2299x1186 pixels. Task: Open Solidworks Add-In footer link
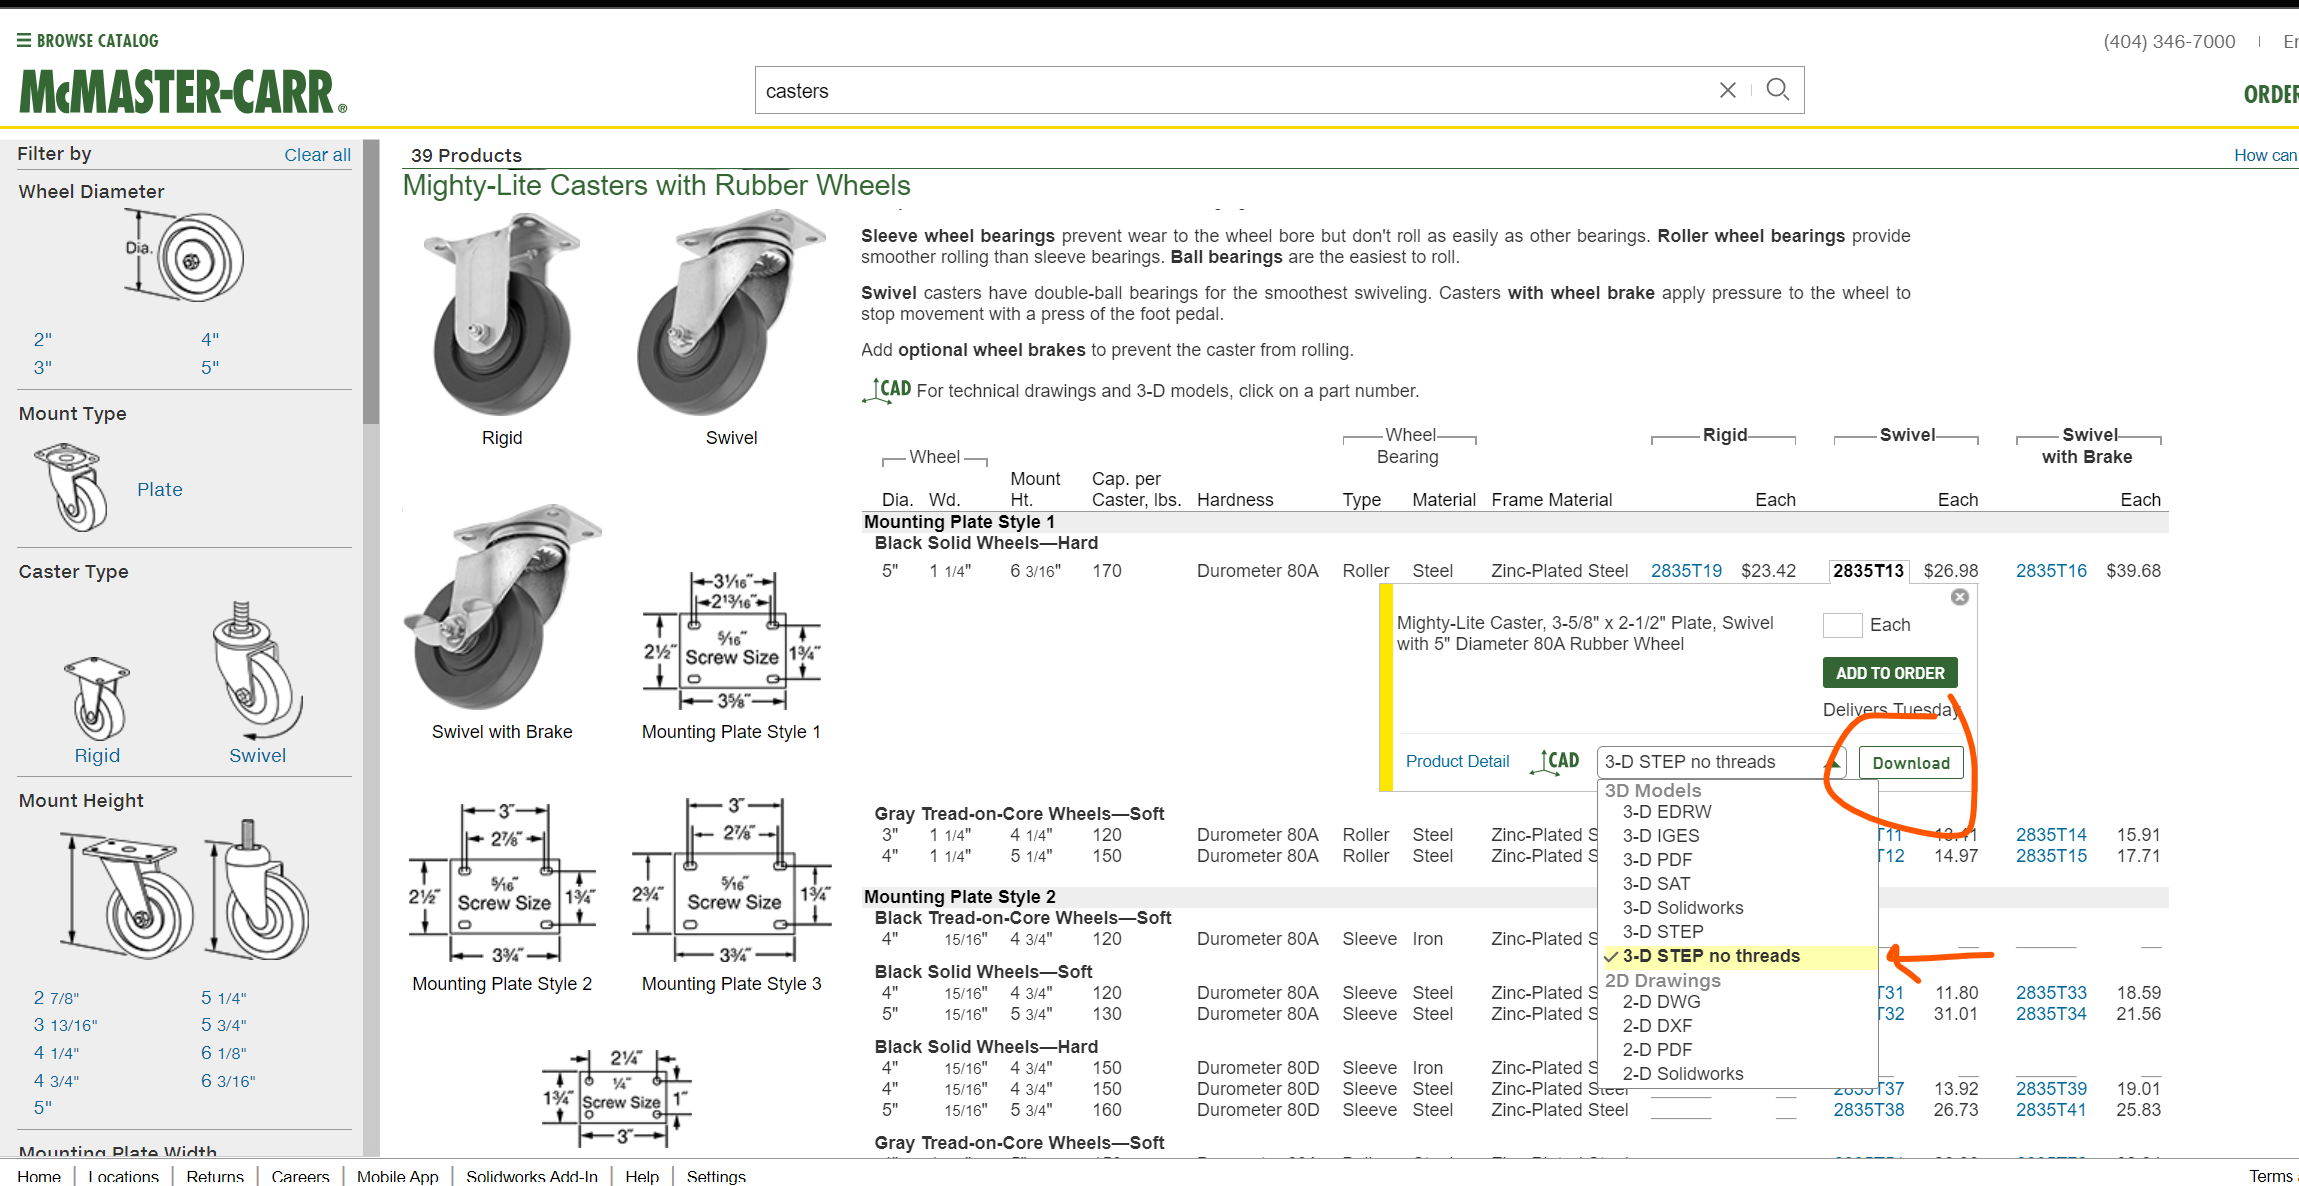[531, 1176]
